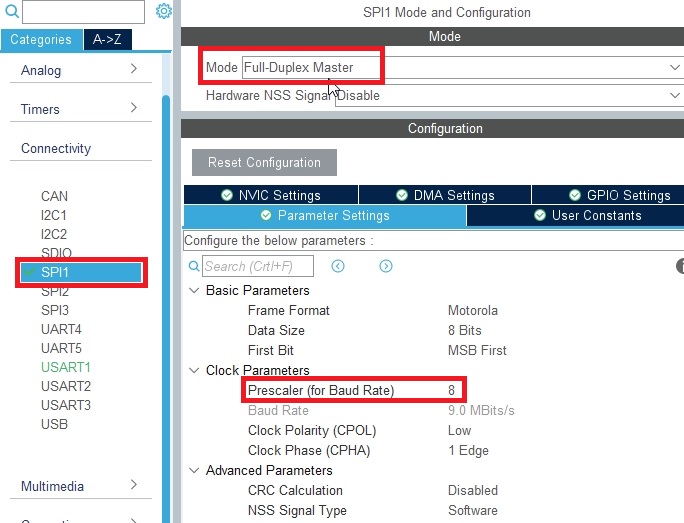Viewport: 684px width, 523px height.
Task: Select UART5 peripheral
Action: click(x=62, y=348)
